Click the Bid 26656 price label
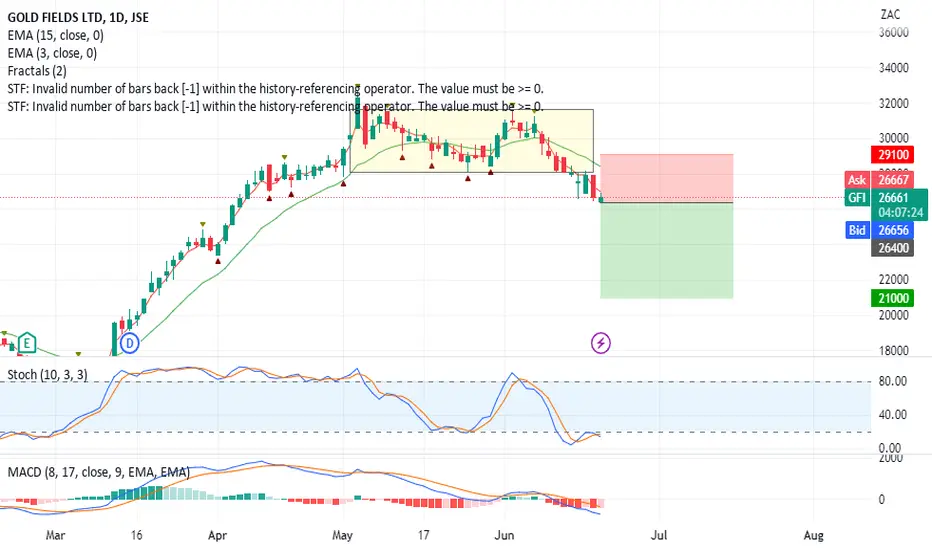The height and width of the screenshot is (550, 932). pos(879,230)
